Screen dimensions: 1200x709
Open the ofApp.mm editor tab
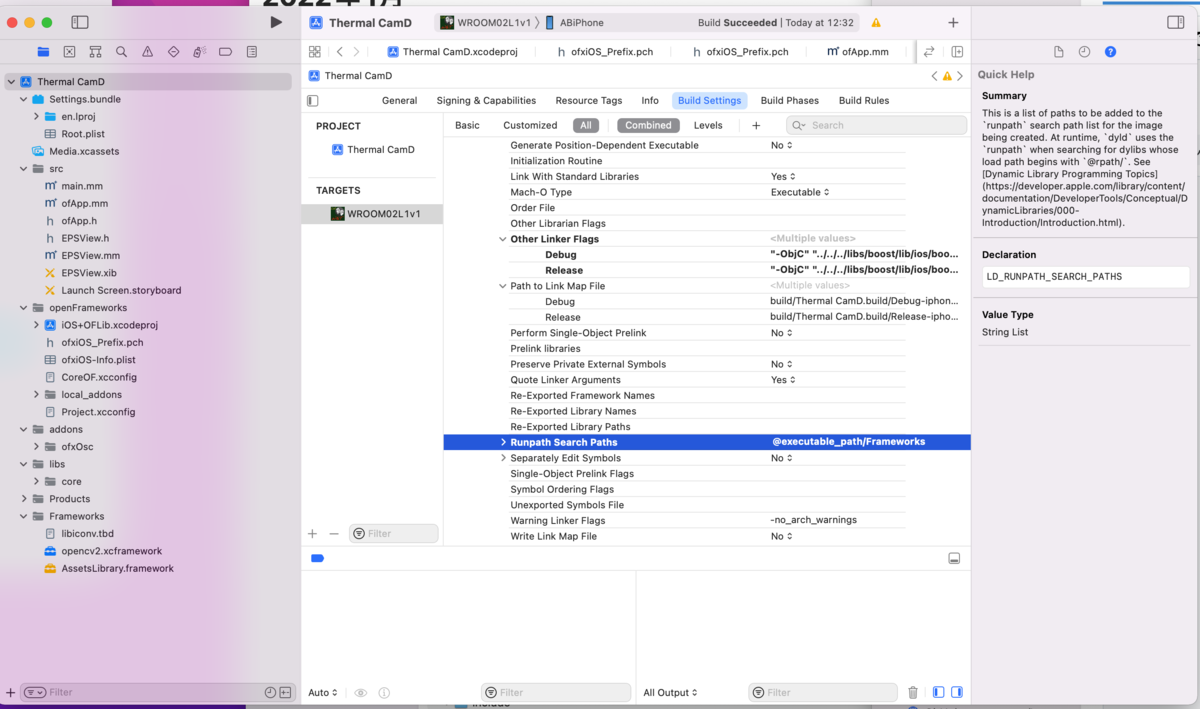point(858,51)
